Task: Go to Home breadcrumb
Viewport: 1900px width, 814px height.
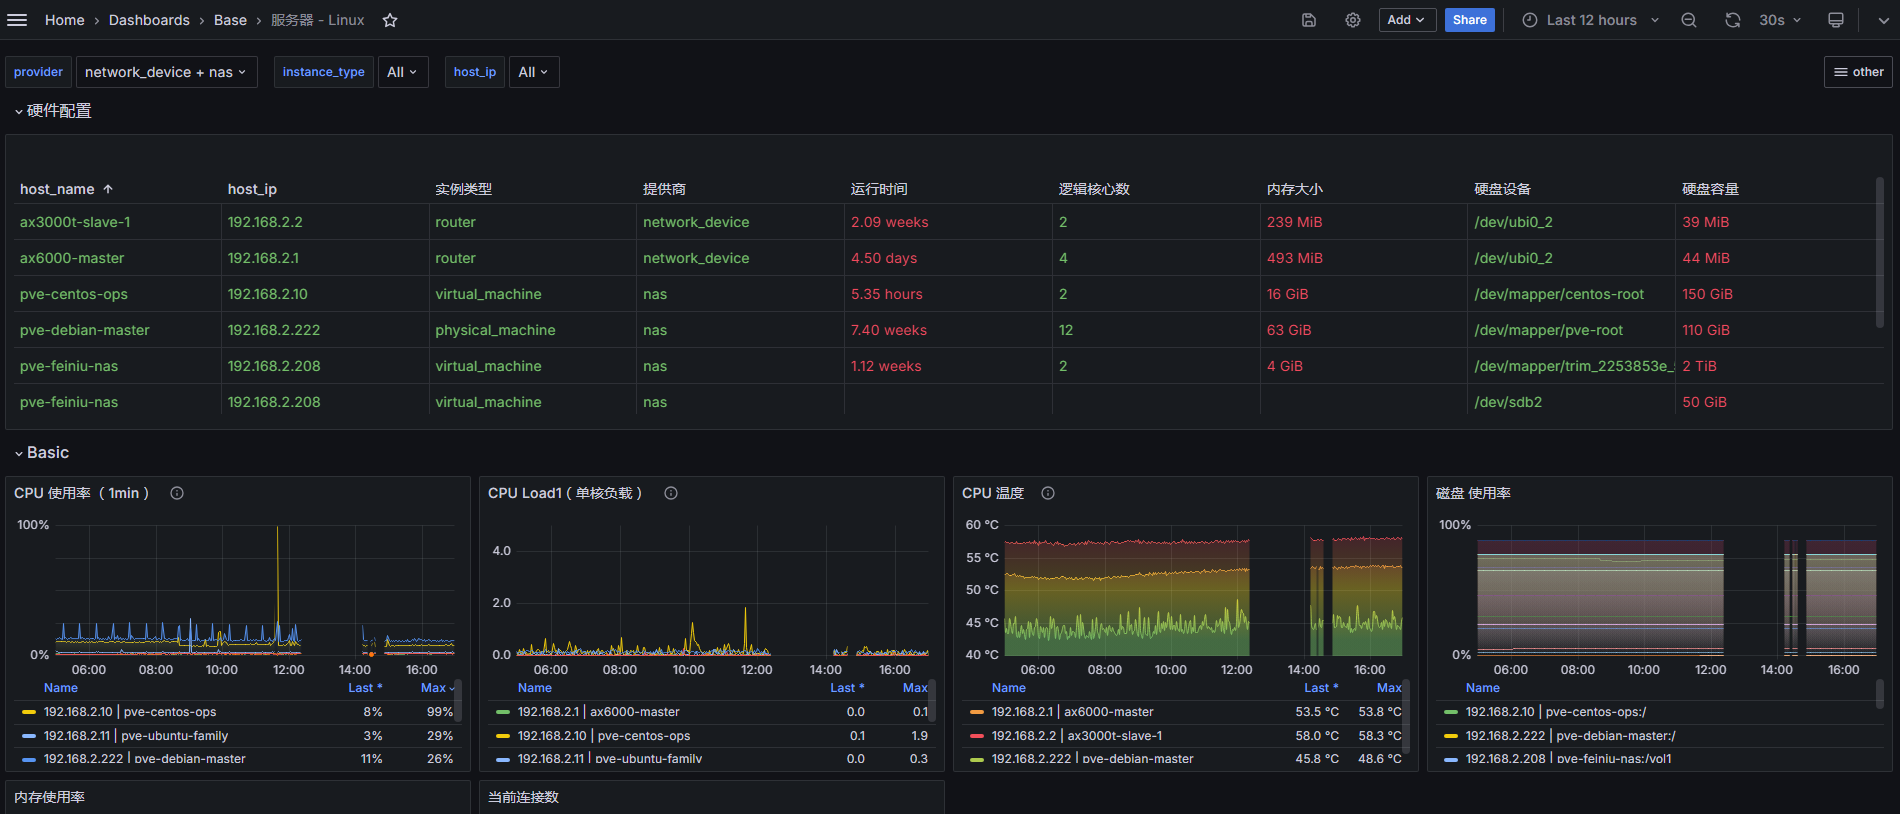Action: coord(65,20)
